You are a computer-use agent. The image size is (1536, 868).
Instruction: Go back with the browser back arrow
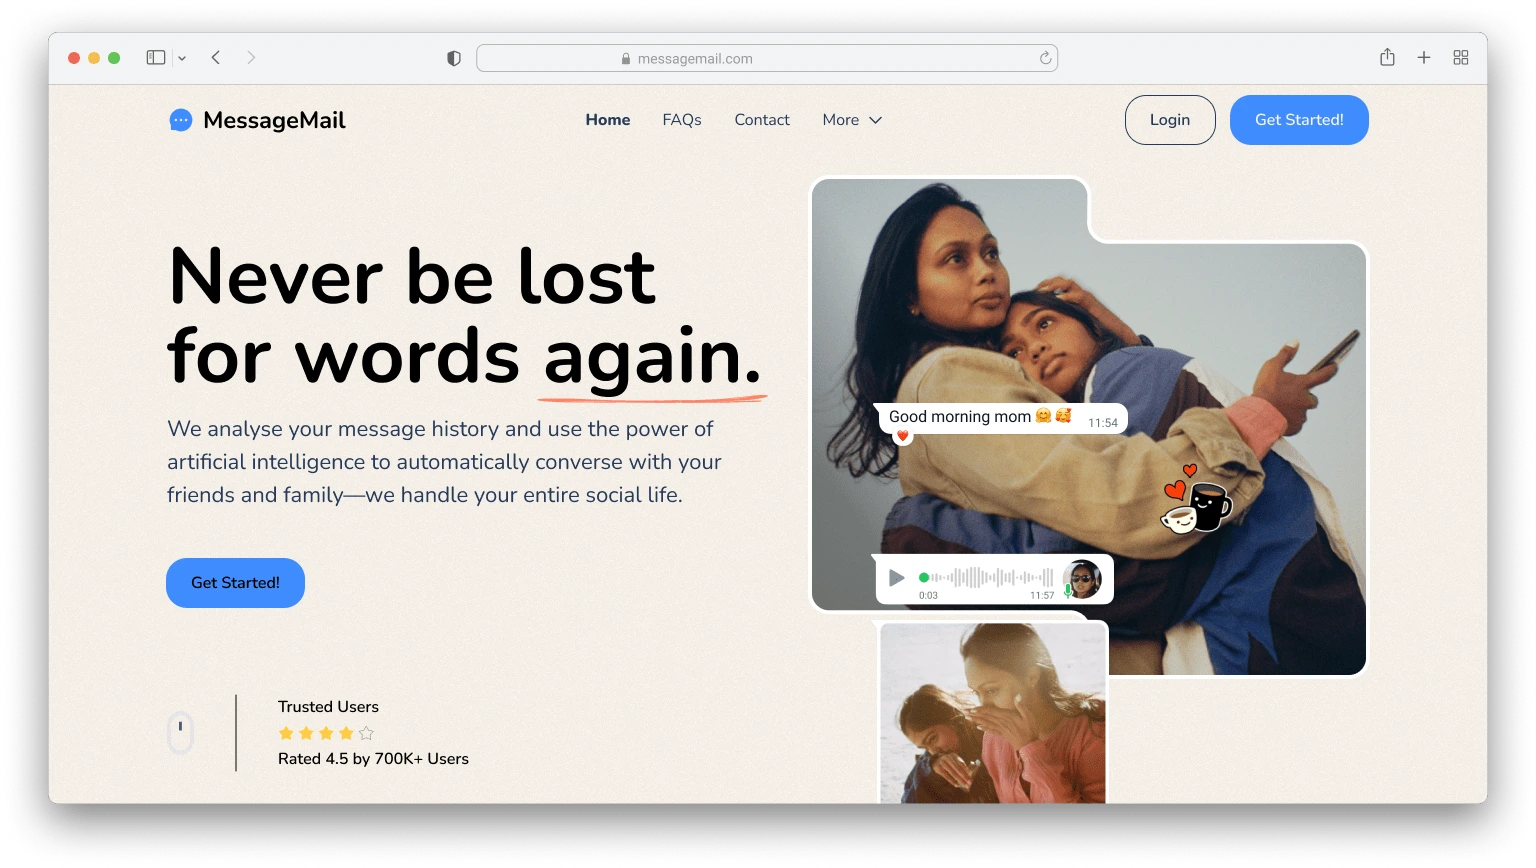coord(216,58)
